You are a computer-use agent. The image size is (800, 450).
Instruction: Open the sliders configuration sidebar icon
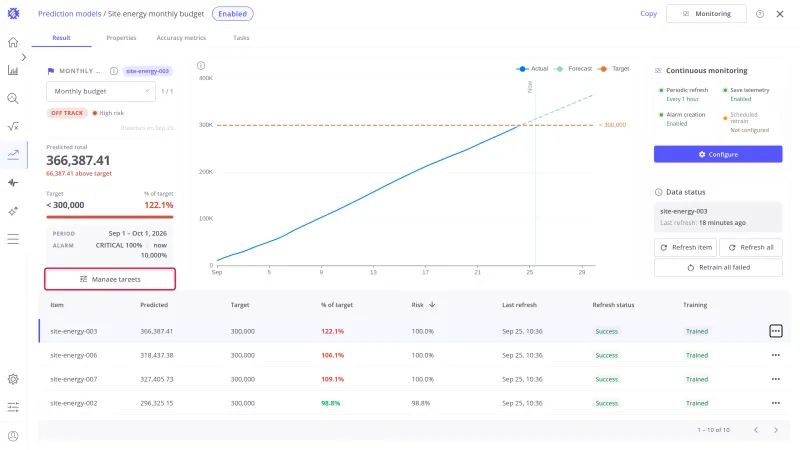tap(13, 407)
